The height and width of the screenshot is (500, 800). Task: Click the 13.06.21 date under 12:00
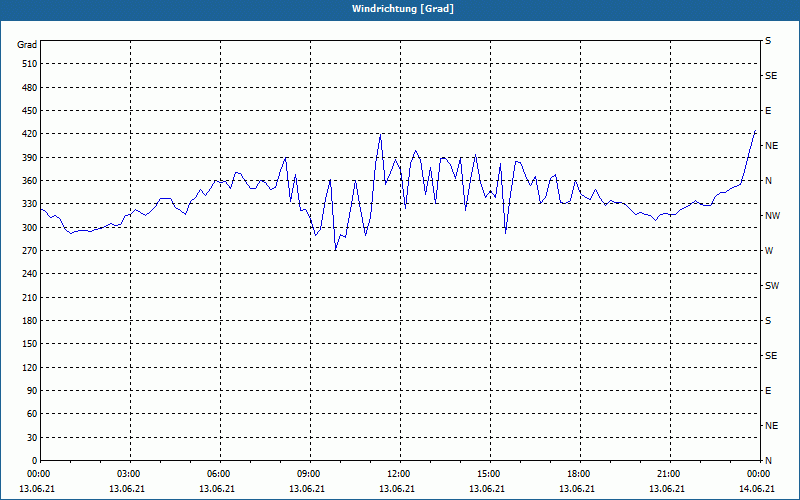(397, 488)
